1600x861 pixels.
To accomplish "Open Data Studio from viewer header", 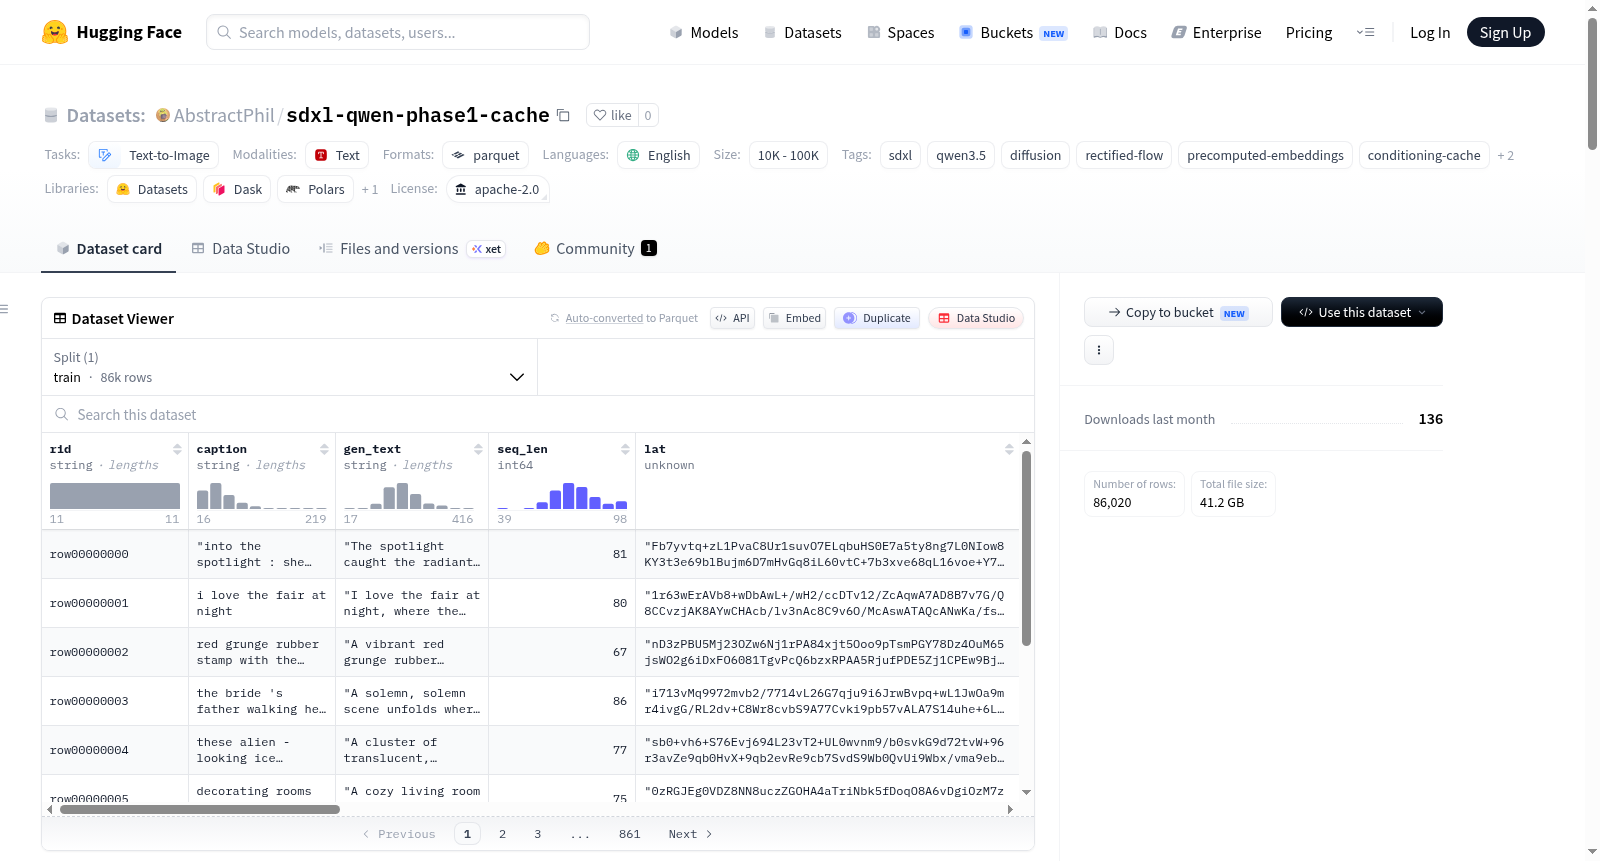I will [x=976, y=318].
